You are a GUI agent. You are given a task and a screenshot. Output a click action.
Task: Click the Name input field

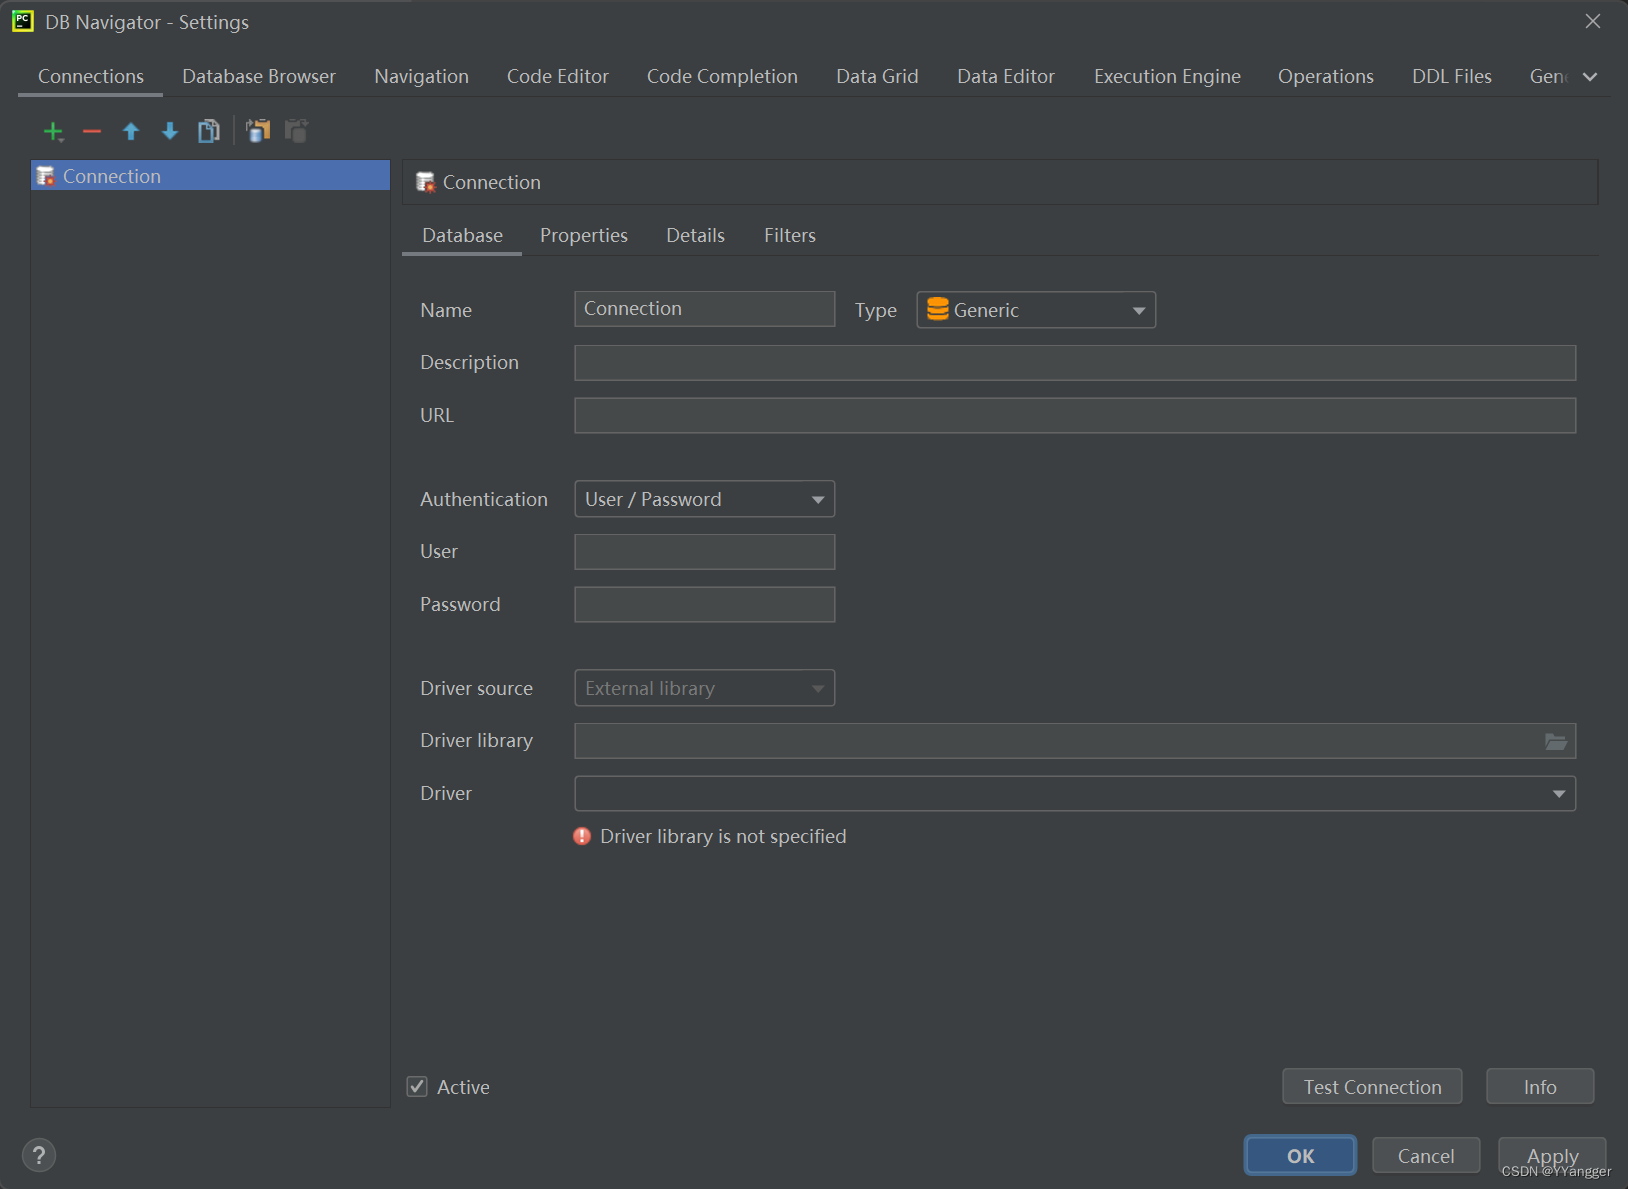pos(705,309)
